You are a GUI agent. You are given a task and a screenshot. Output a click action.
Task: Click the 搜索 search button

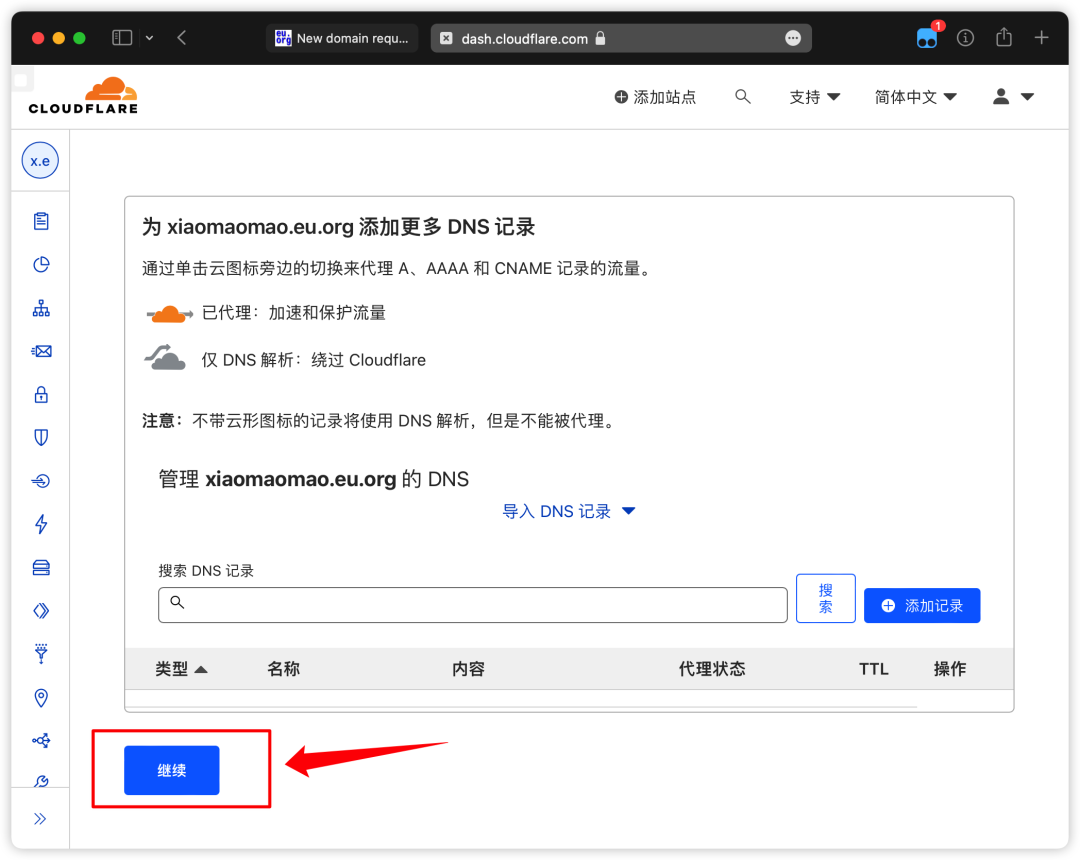click(x=825, y=598)
